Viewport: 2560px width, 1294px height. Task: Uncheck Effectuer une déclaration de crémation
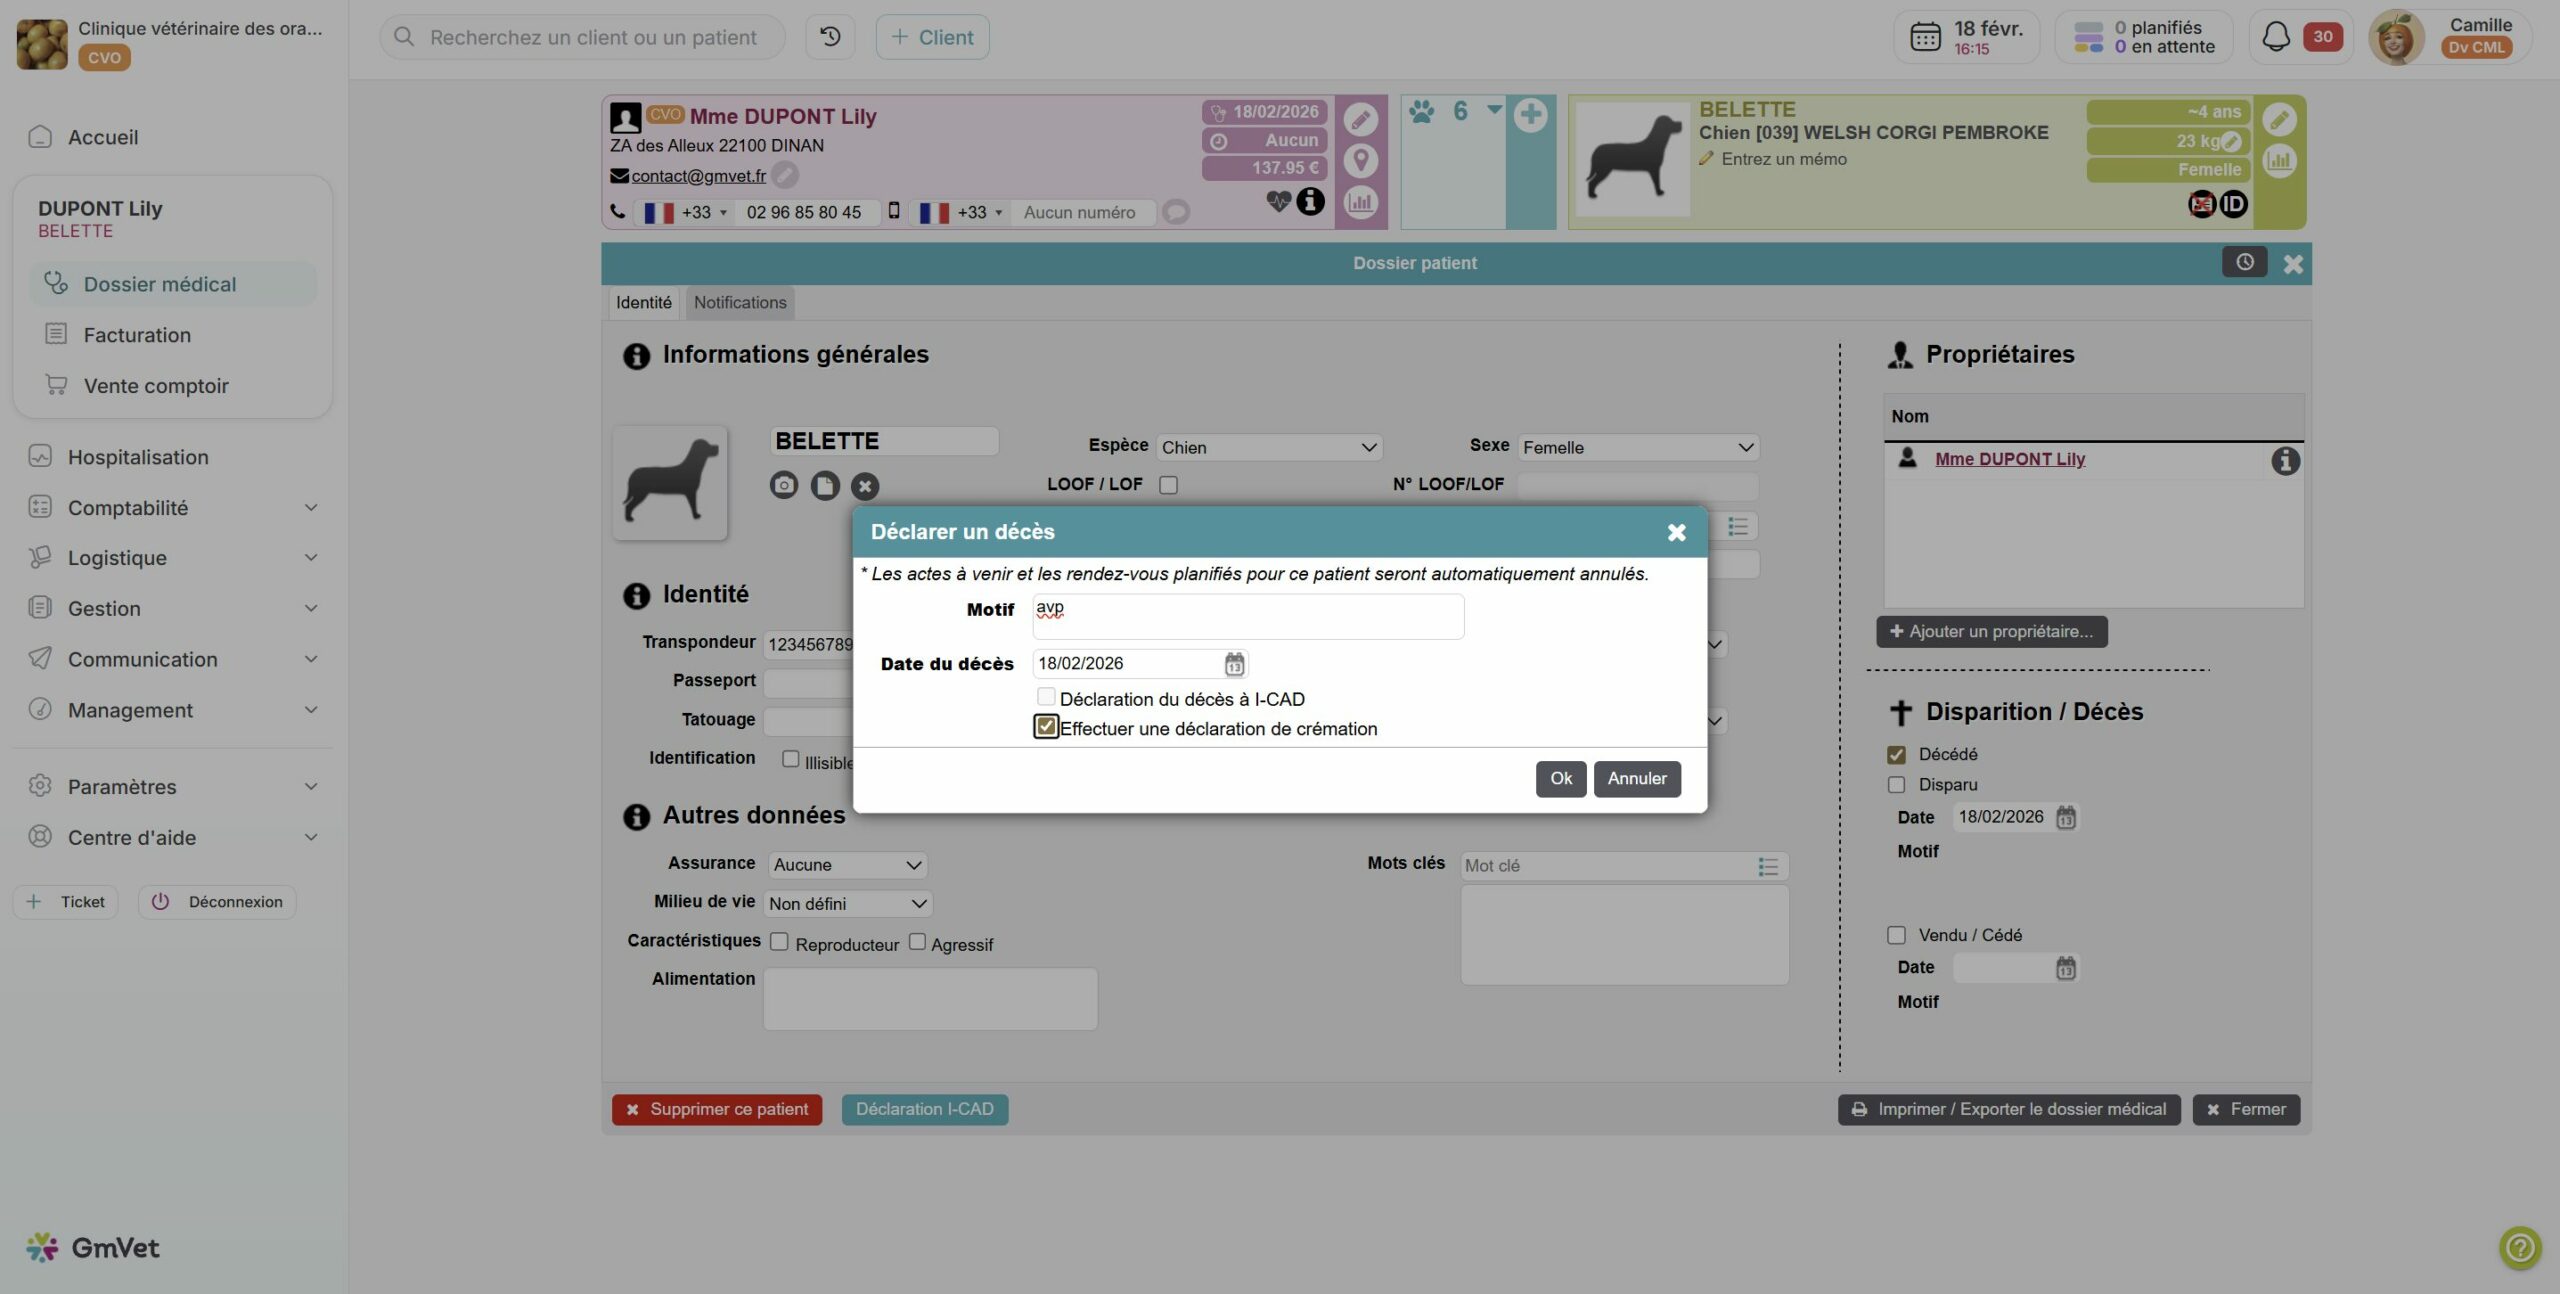1046,727
